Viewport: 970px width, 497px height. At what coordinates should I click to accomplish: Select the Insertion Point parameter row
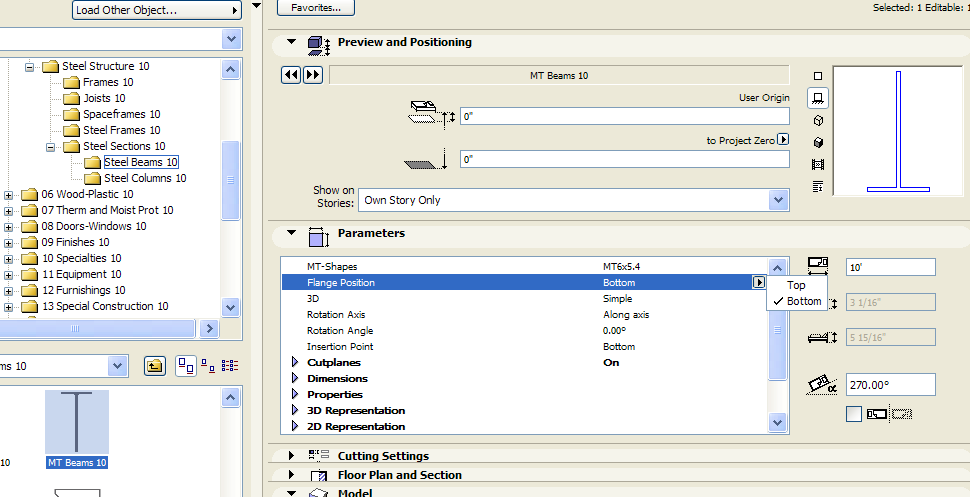(x=525, y=347)
